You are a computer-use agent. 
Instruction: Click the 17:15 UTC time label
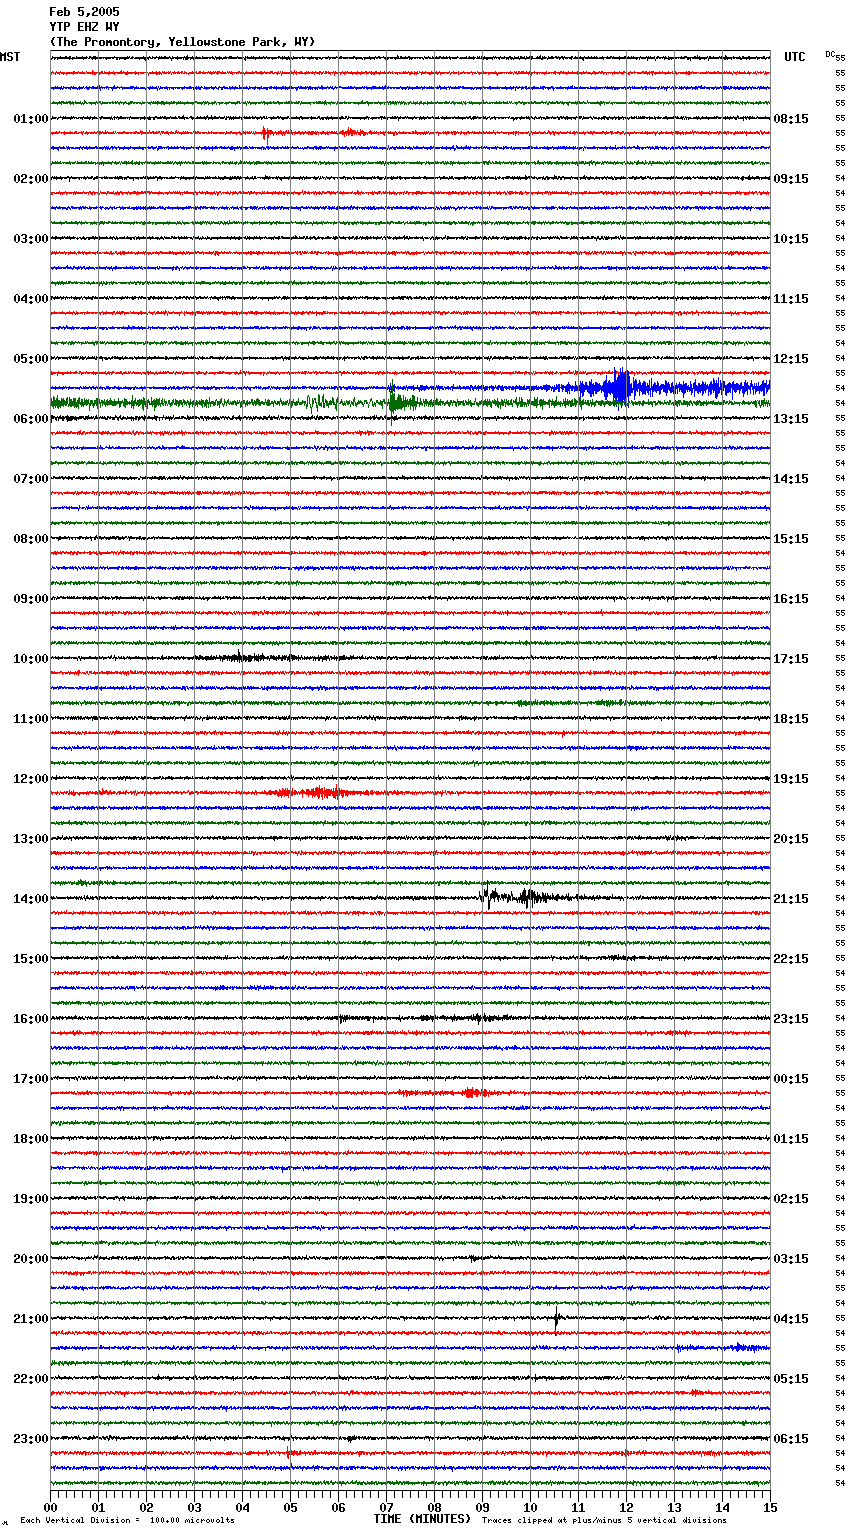(x=791, y=659)
